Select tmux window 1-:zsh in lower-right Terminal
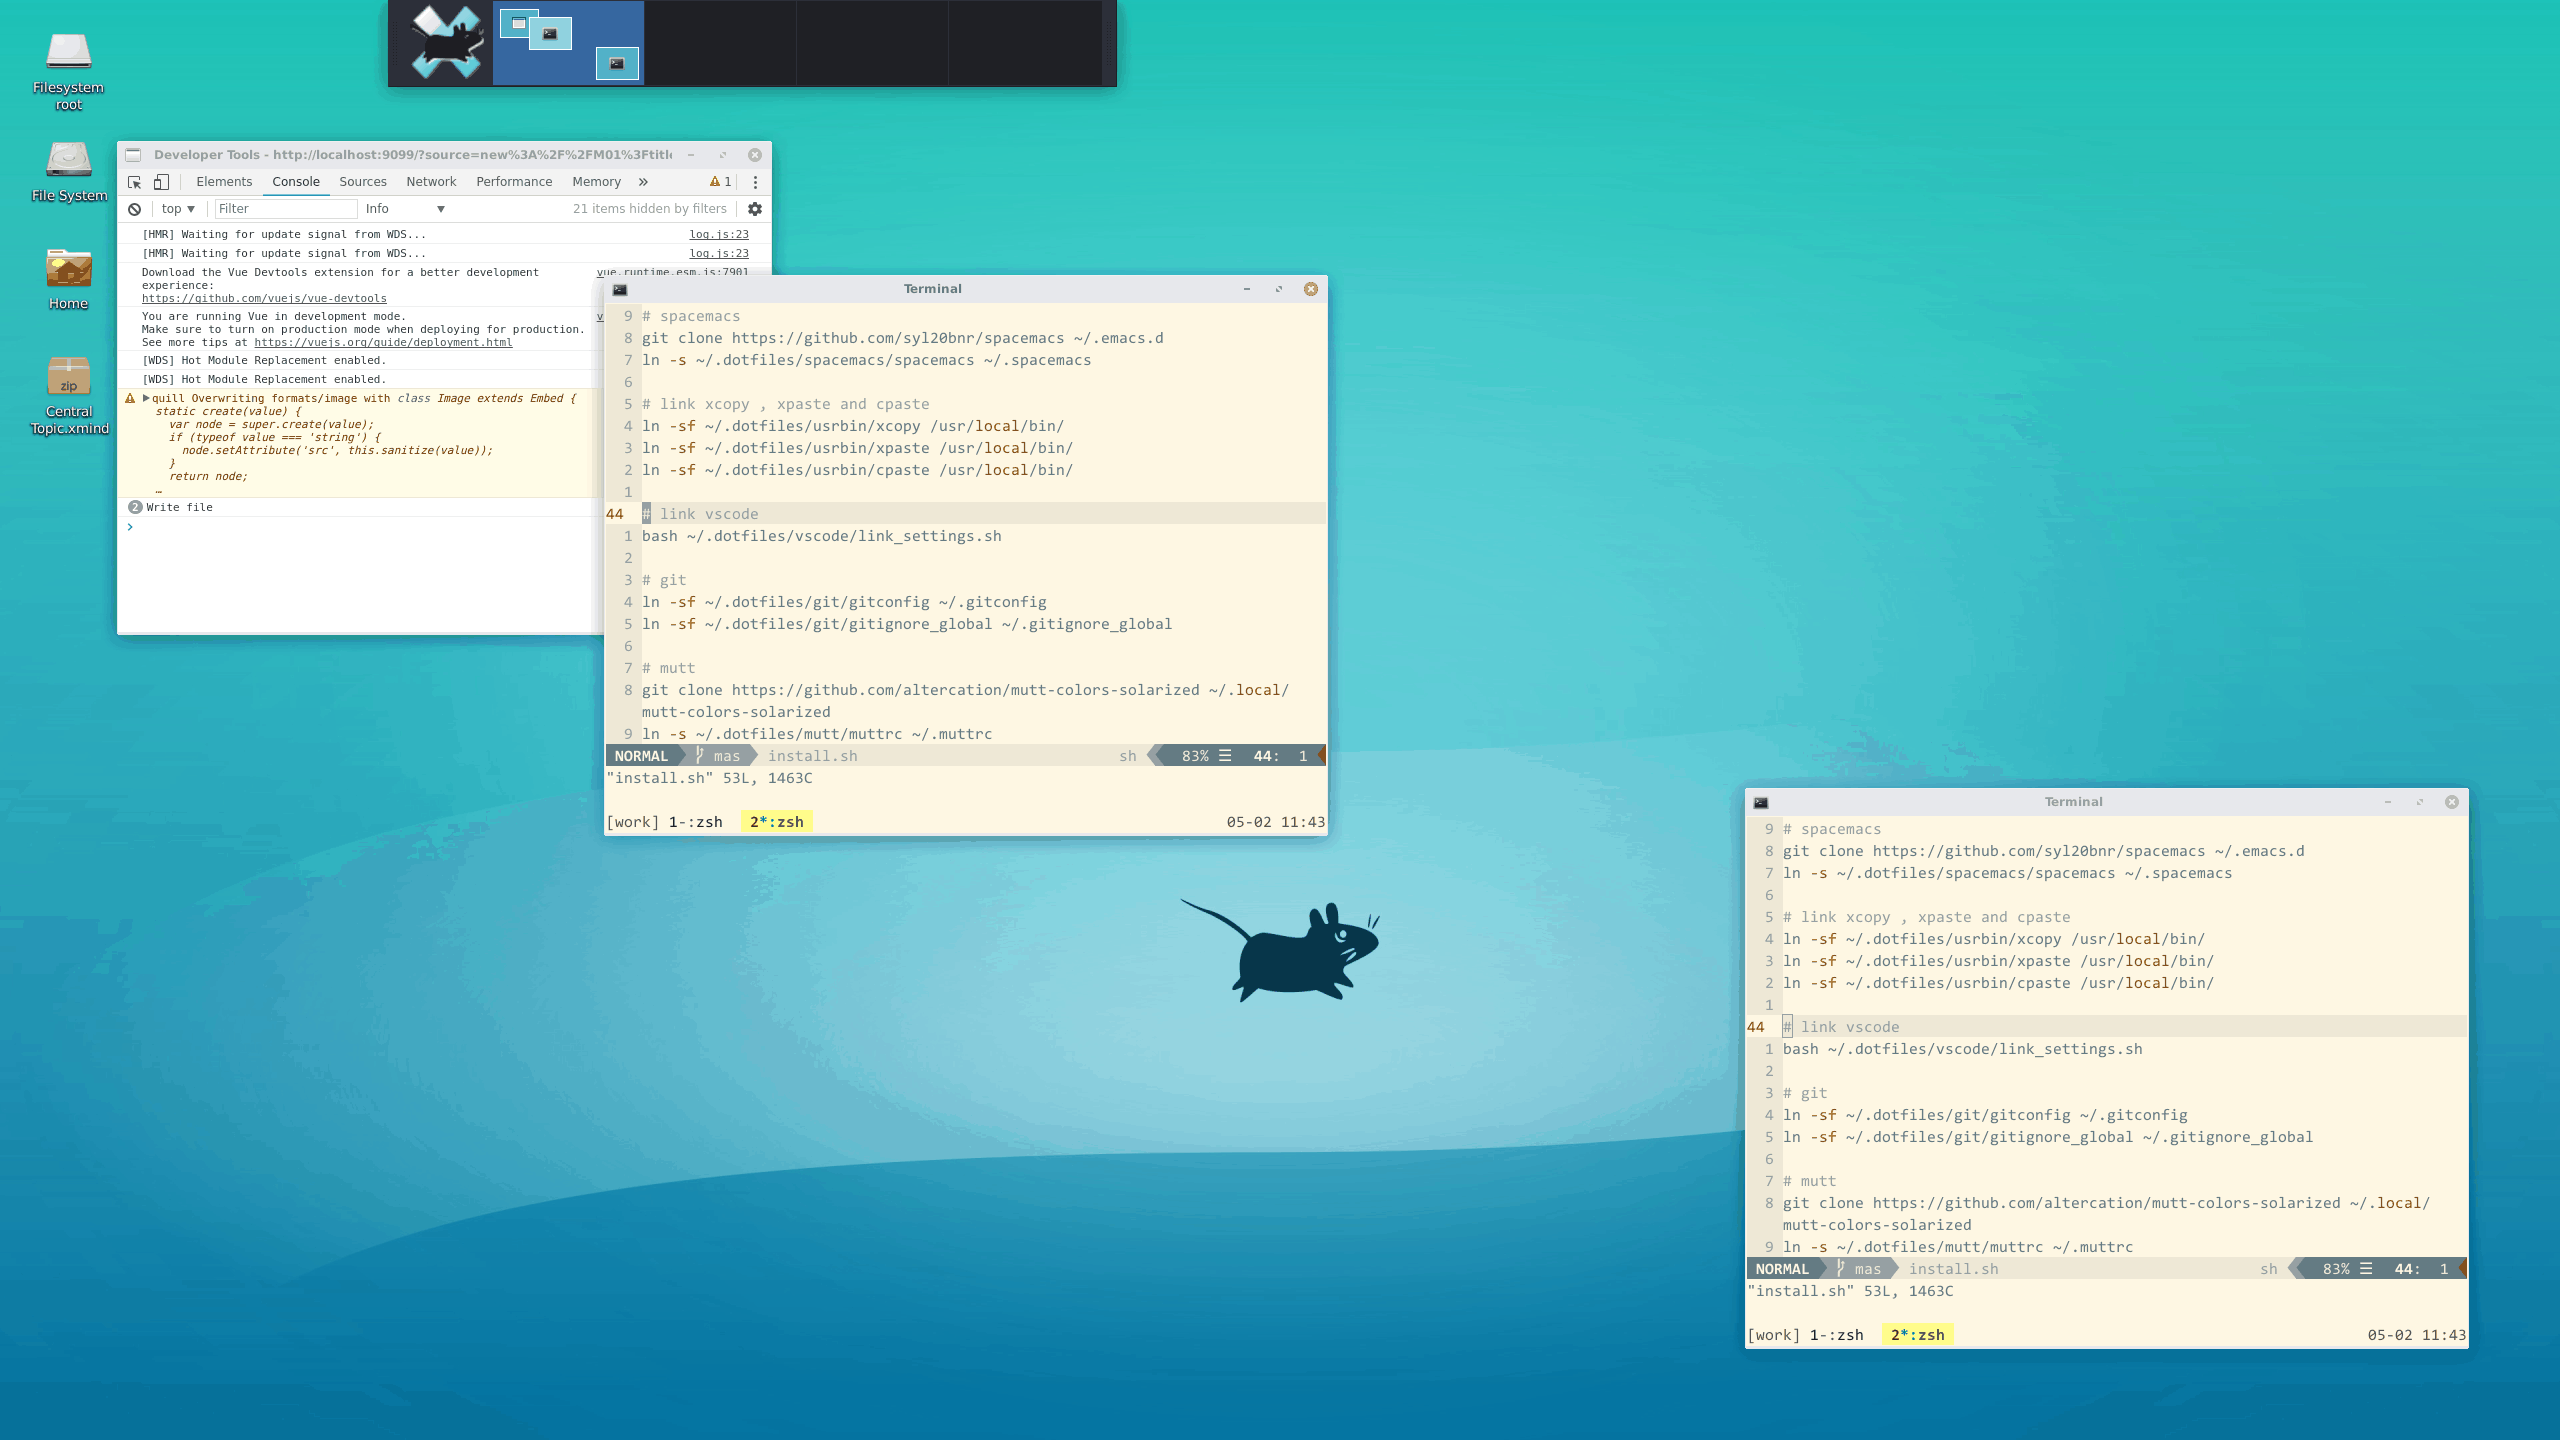 (1836, 1335)
